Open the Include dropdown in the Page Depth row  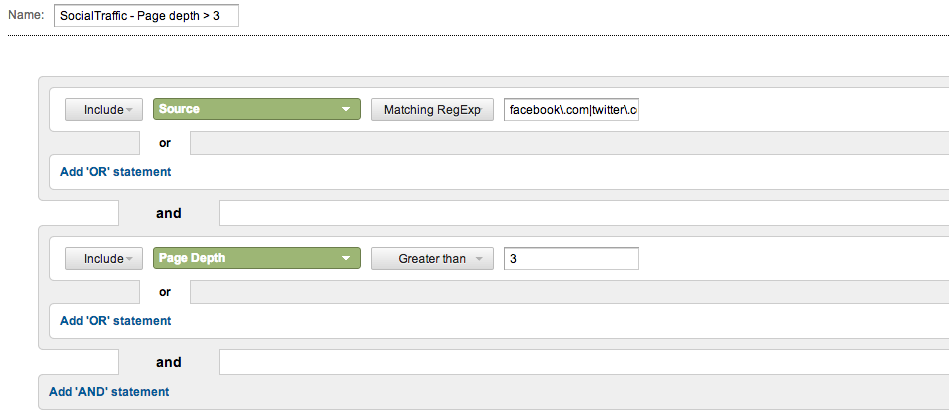coord(104,258)
